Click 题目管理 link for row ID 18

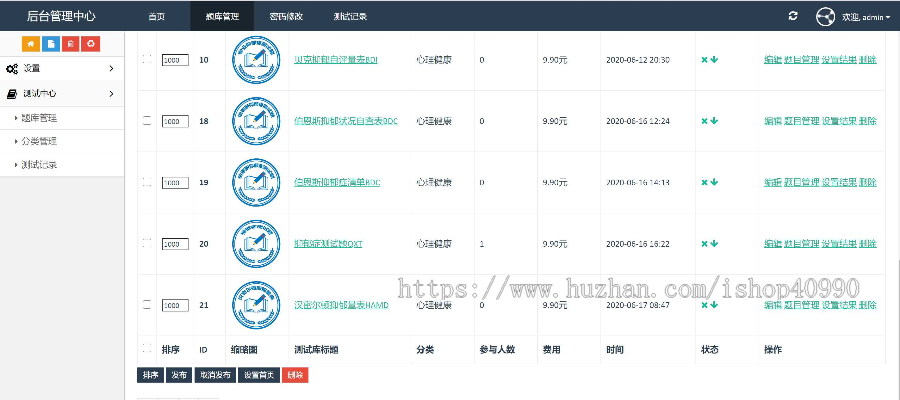tap(801, 121)
